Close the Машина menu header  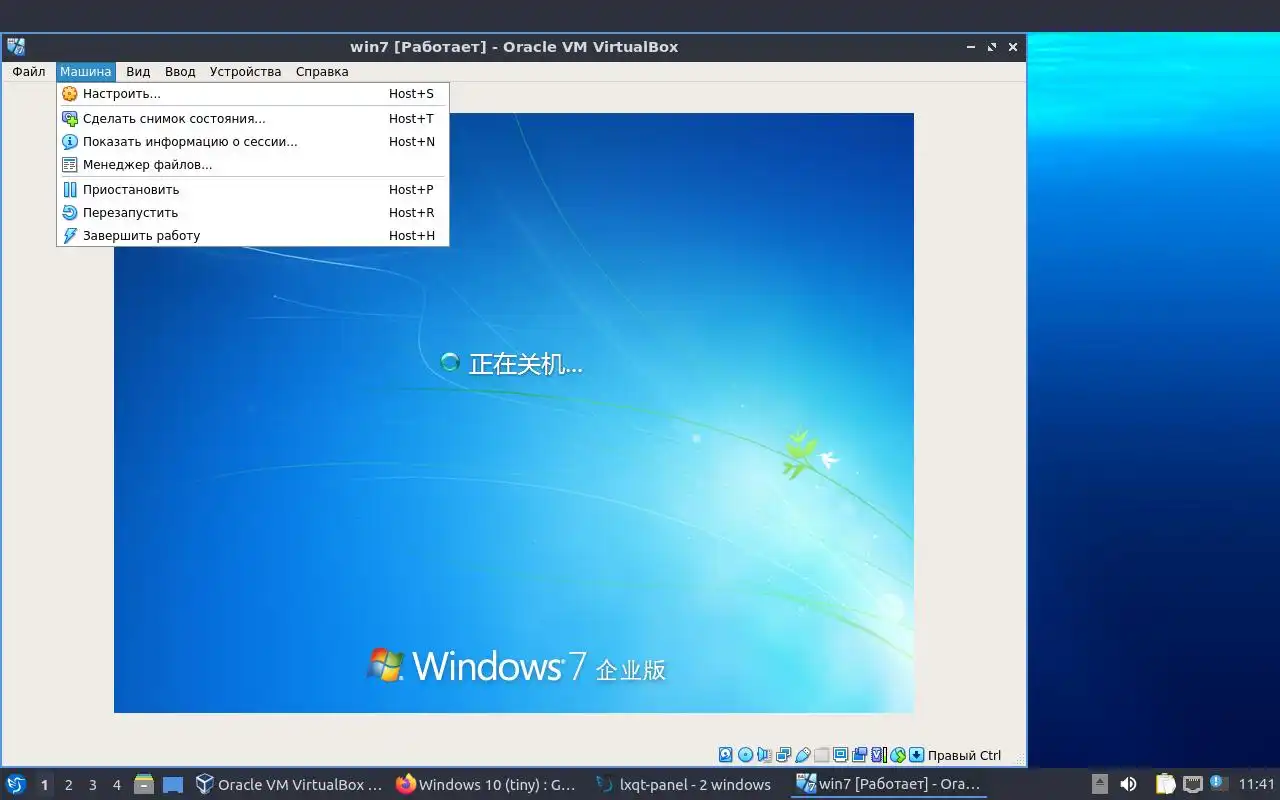pos(85,72)
